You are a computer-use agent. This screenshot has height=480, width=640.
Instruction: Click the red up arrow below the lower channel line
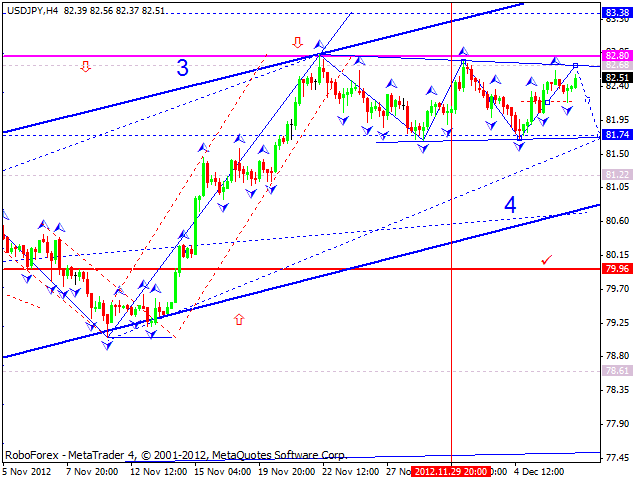point(240,320)
